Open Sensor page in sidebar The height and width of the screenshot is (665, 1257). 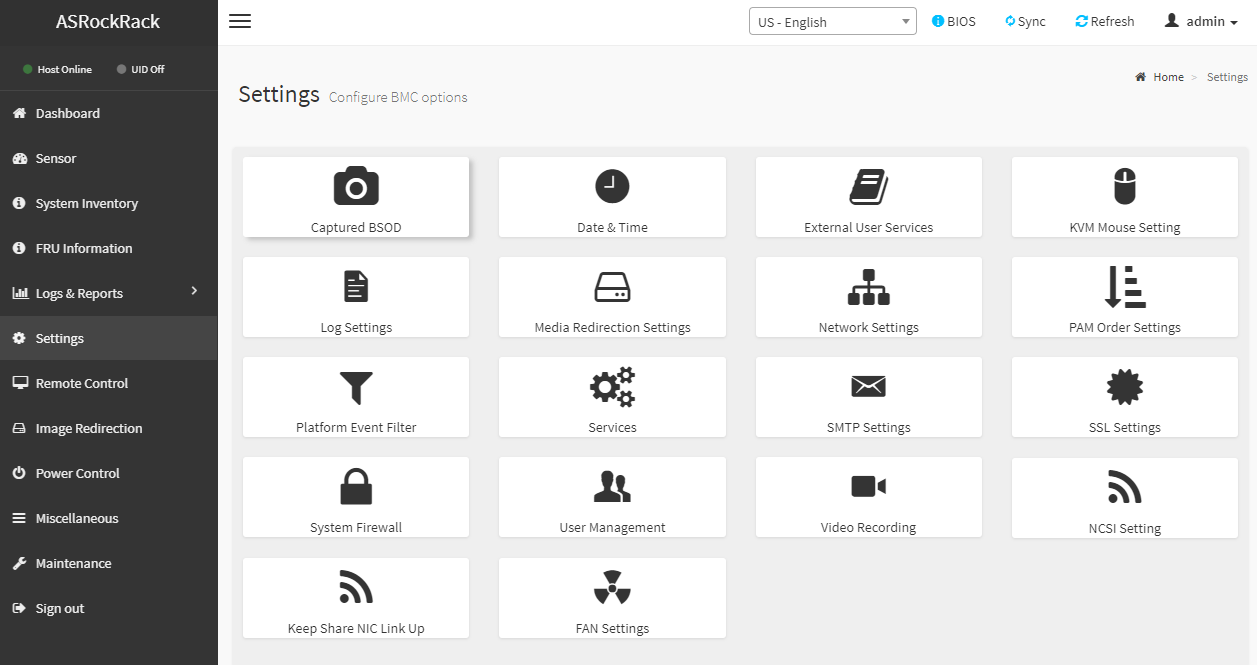pyautogui.click(x=108, y=158)
